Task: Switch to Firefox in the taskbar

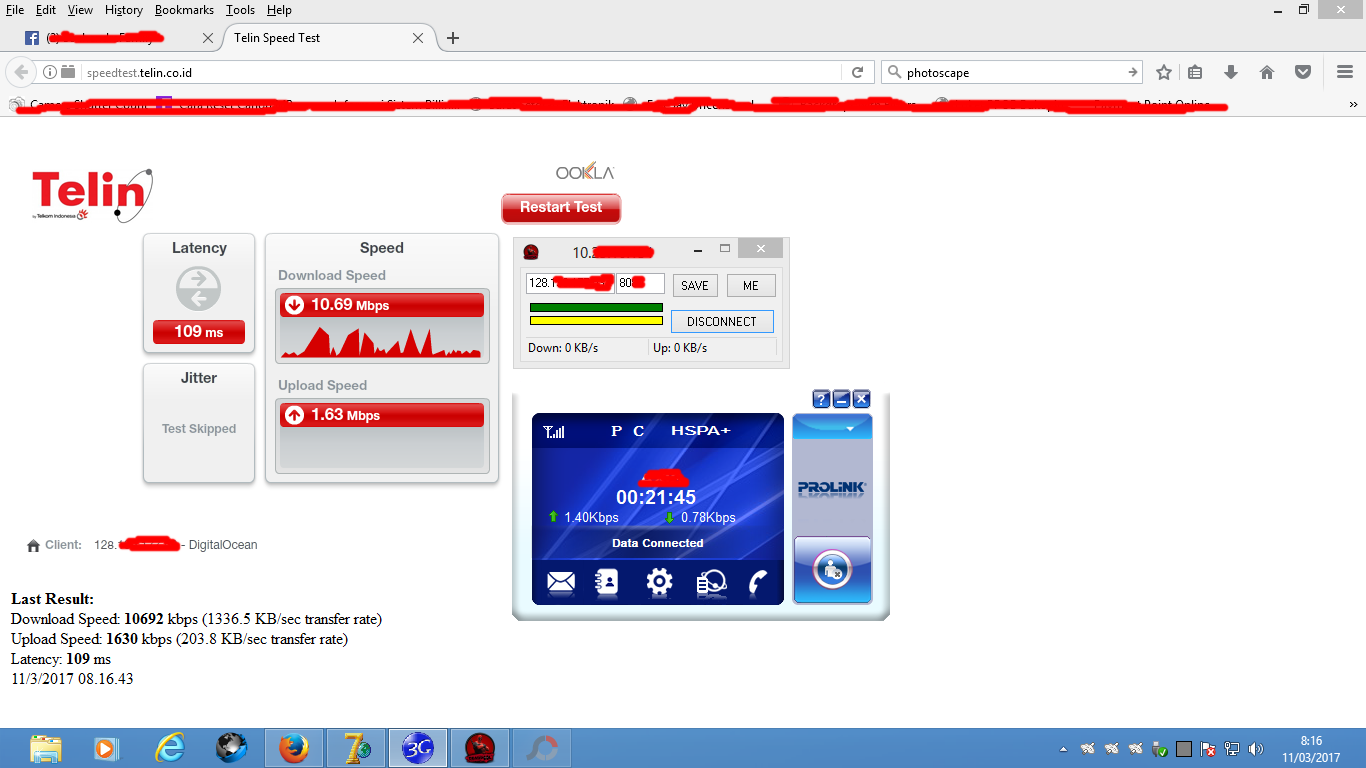Action: [x=294, y=748]
